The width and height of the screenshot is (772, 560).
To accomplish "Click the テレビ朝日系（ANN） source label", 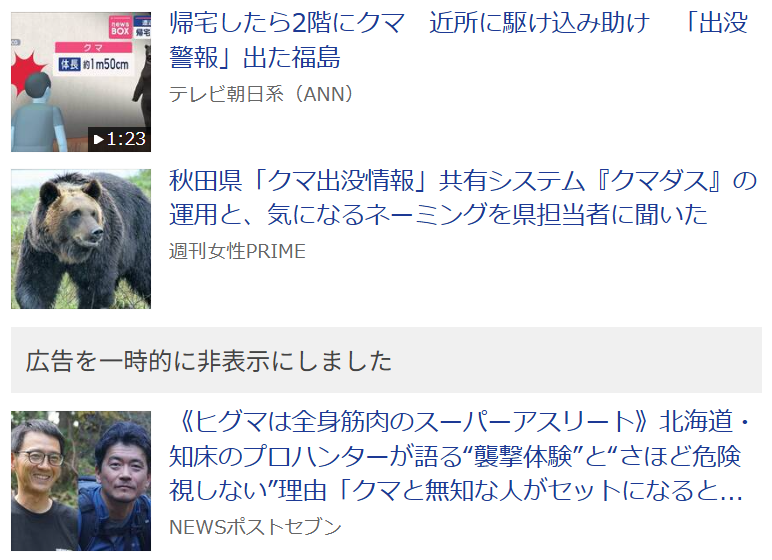I will 261,94.
